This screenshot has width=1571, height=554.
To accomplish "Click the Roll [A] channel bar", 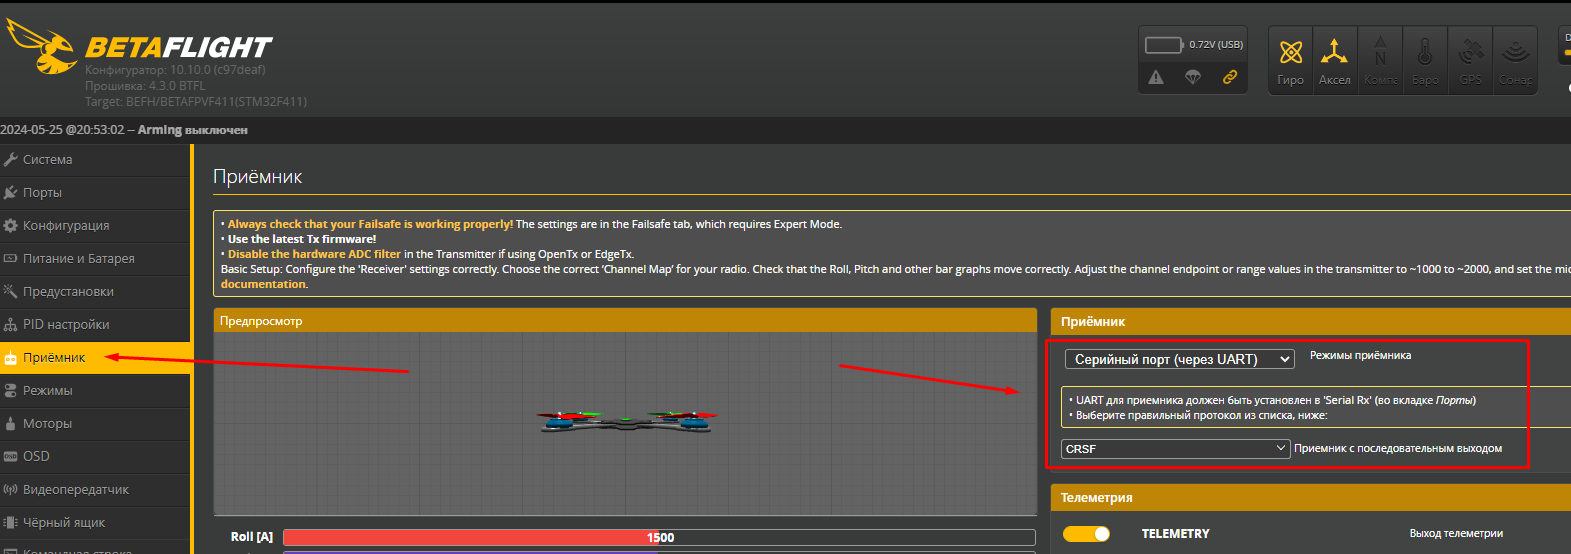I will coord(659,537).
